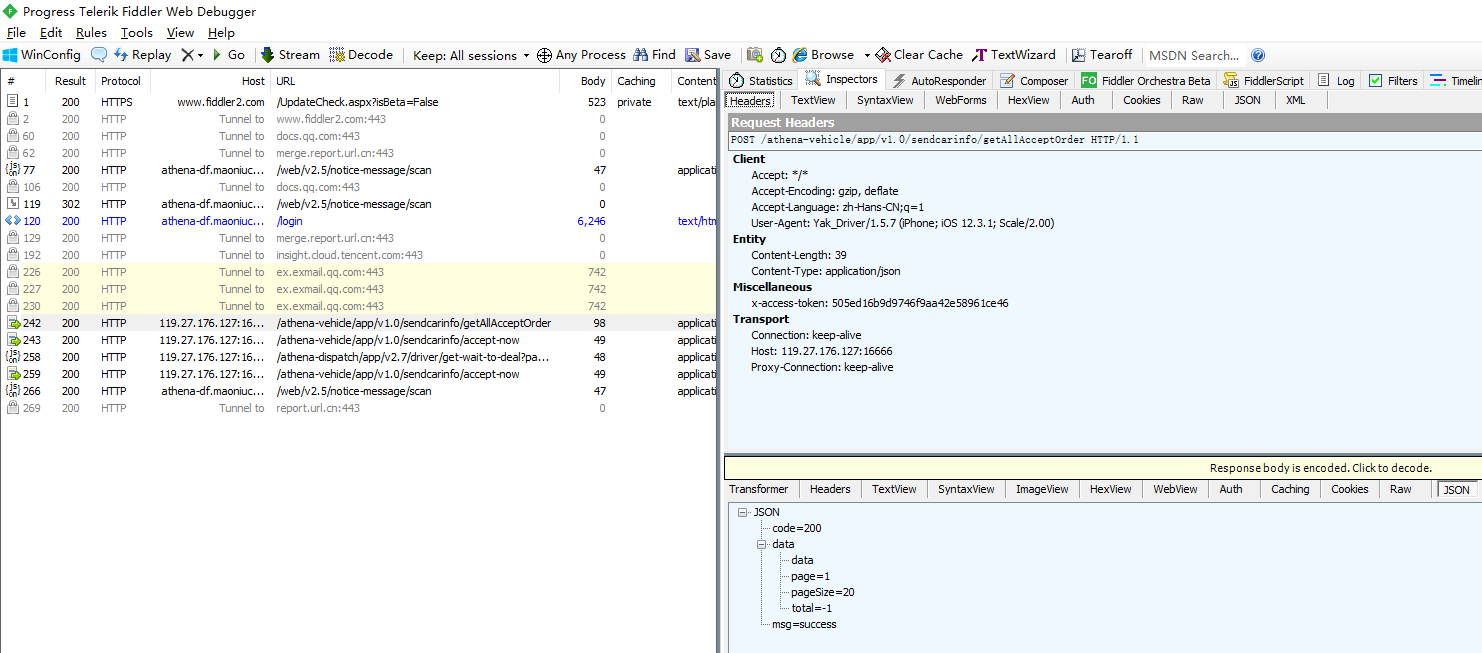Click the Any Process target picker
The width and height of the screenshot is (1482, 653).
[581, 55]
